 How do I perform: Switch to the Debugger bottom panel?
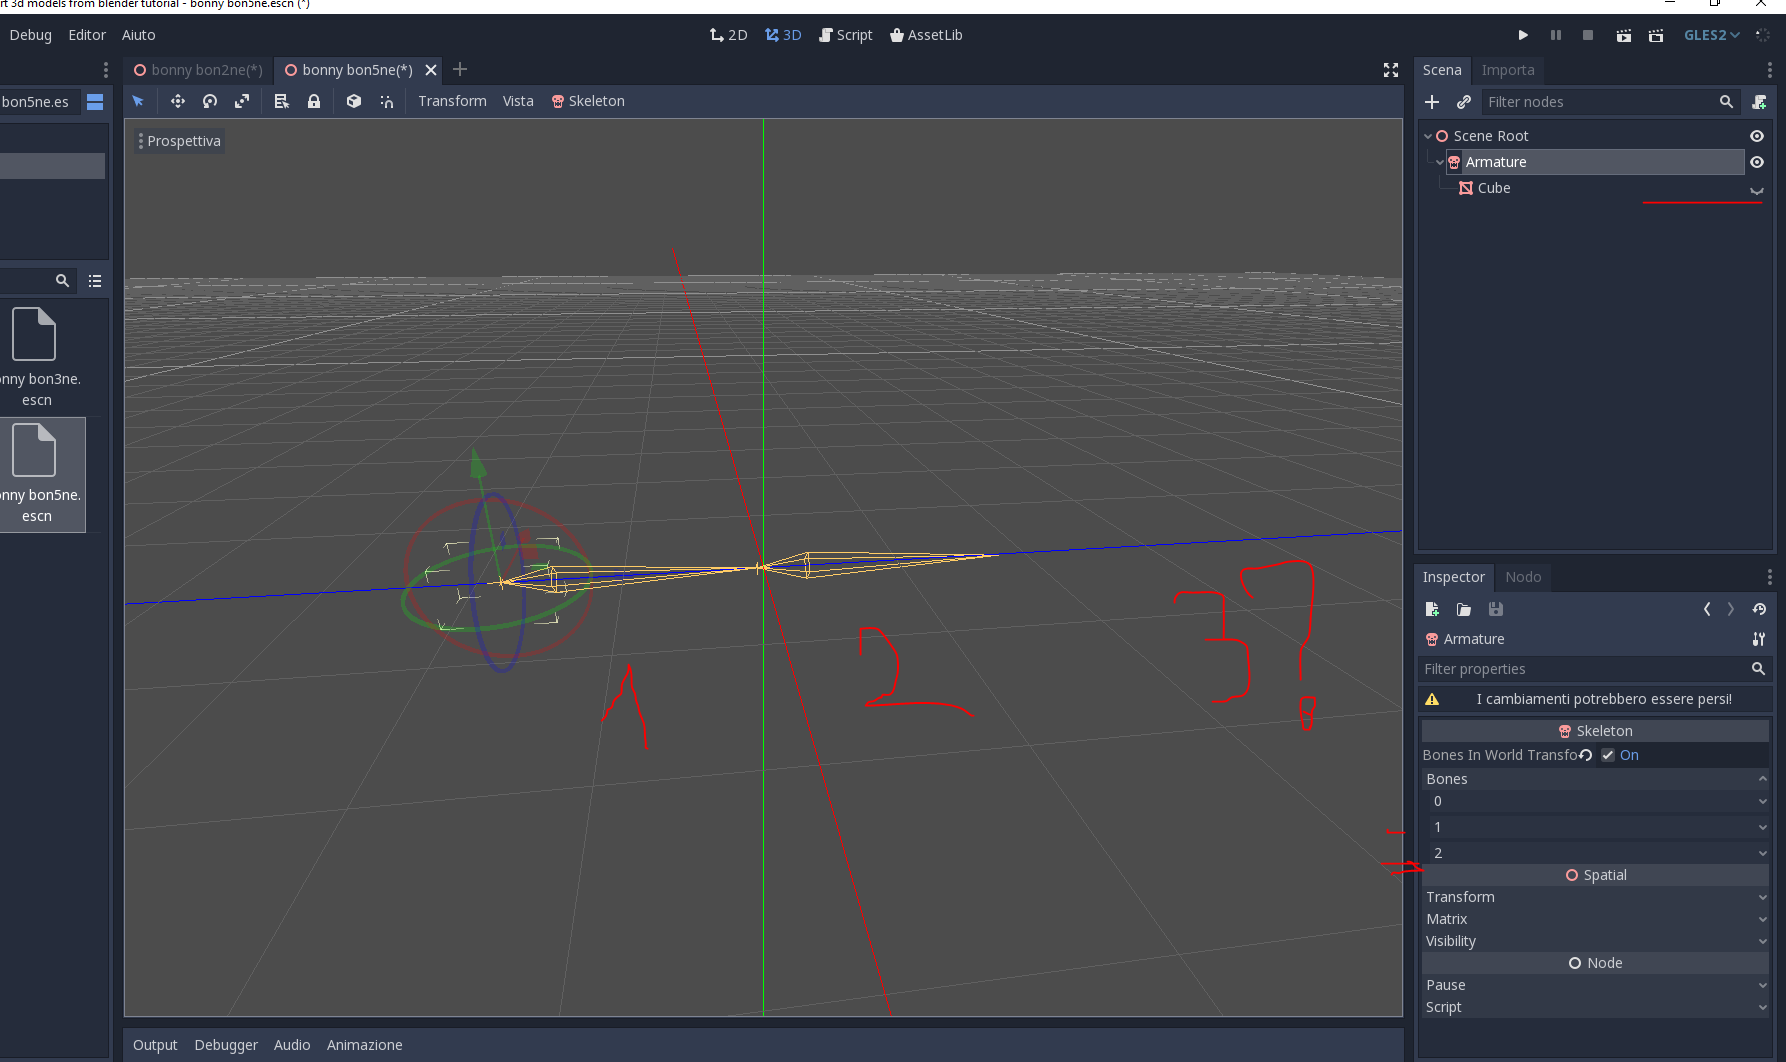pos(226,1044)
